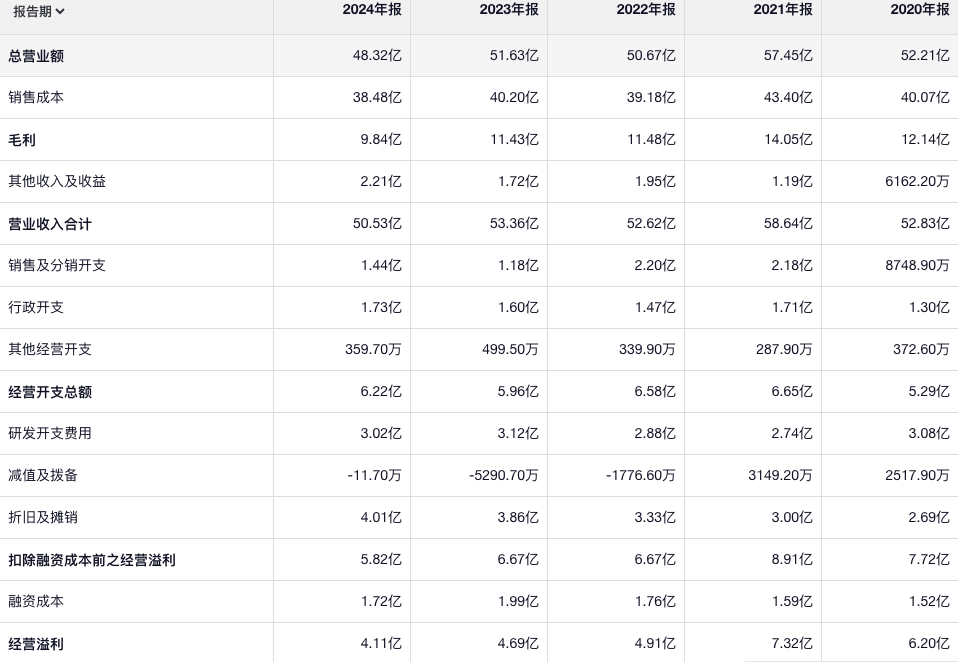Choose the 2021年报 column header

782,10
